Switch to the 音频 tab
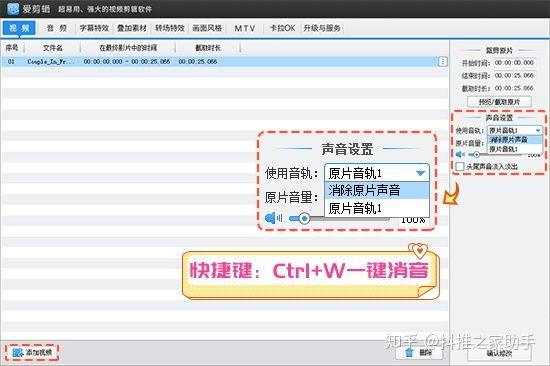Screen dimensions: 550x366 click(x=56, y=28)
